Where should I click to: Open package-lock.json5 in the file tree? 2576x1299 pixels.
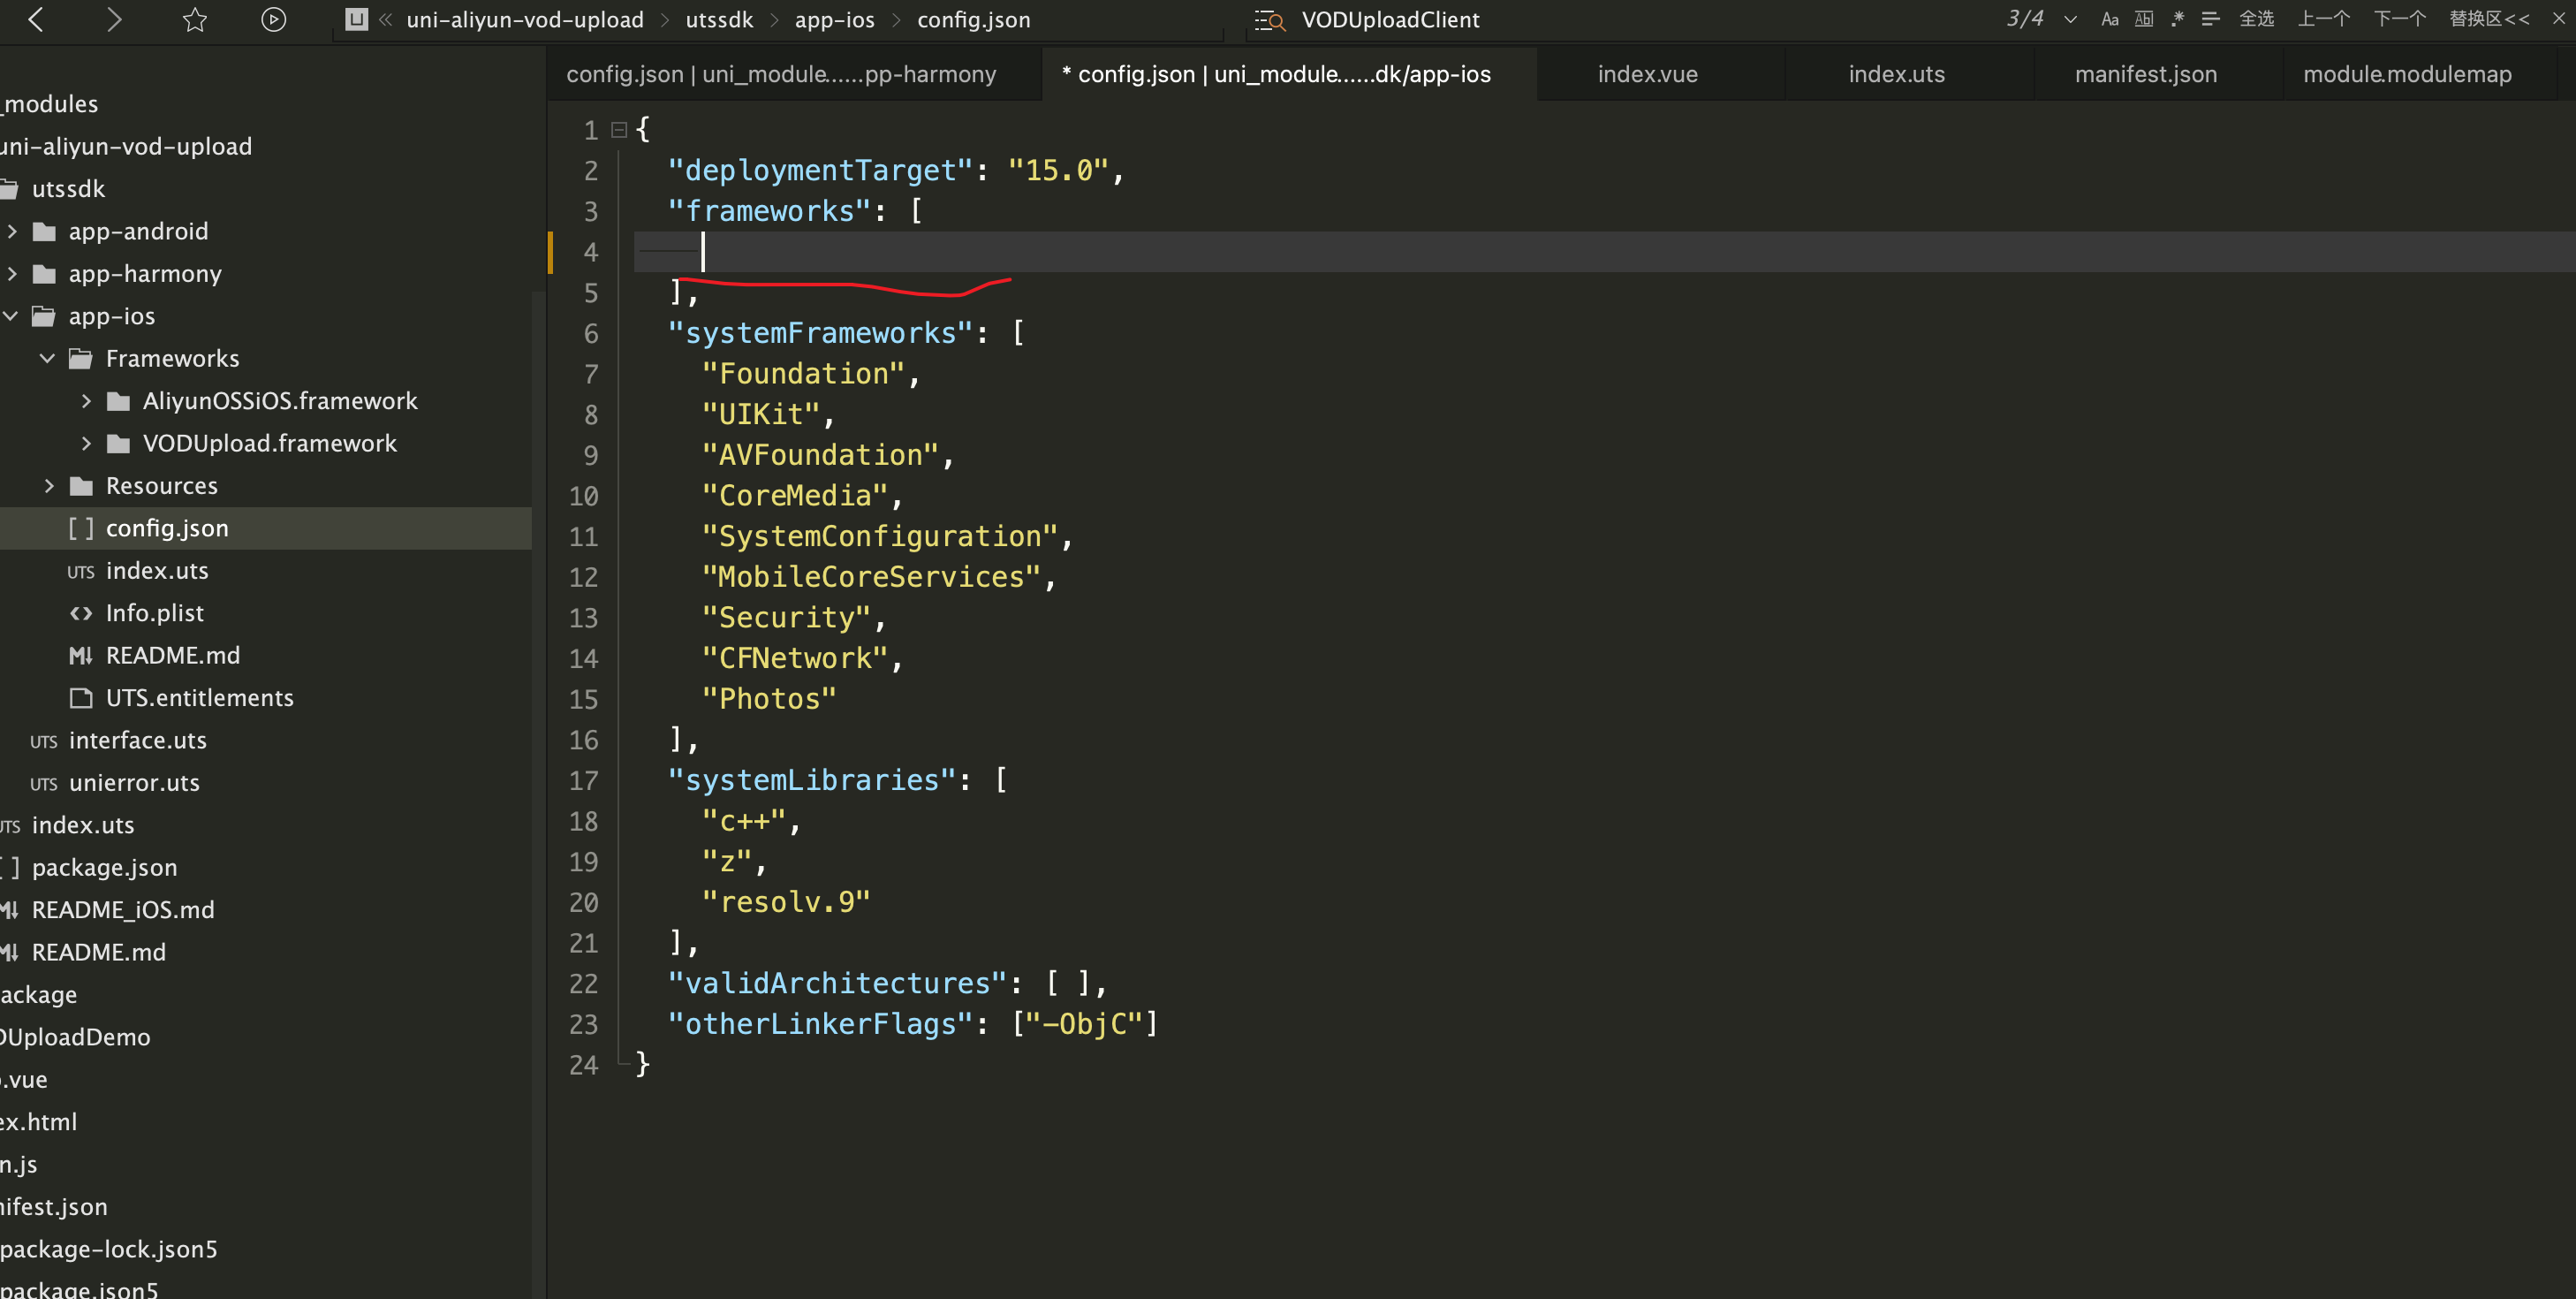pos(108,1249)
